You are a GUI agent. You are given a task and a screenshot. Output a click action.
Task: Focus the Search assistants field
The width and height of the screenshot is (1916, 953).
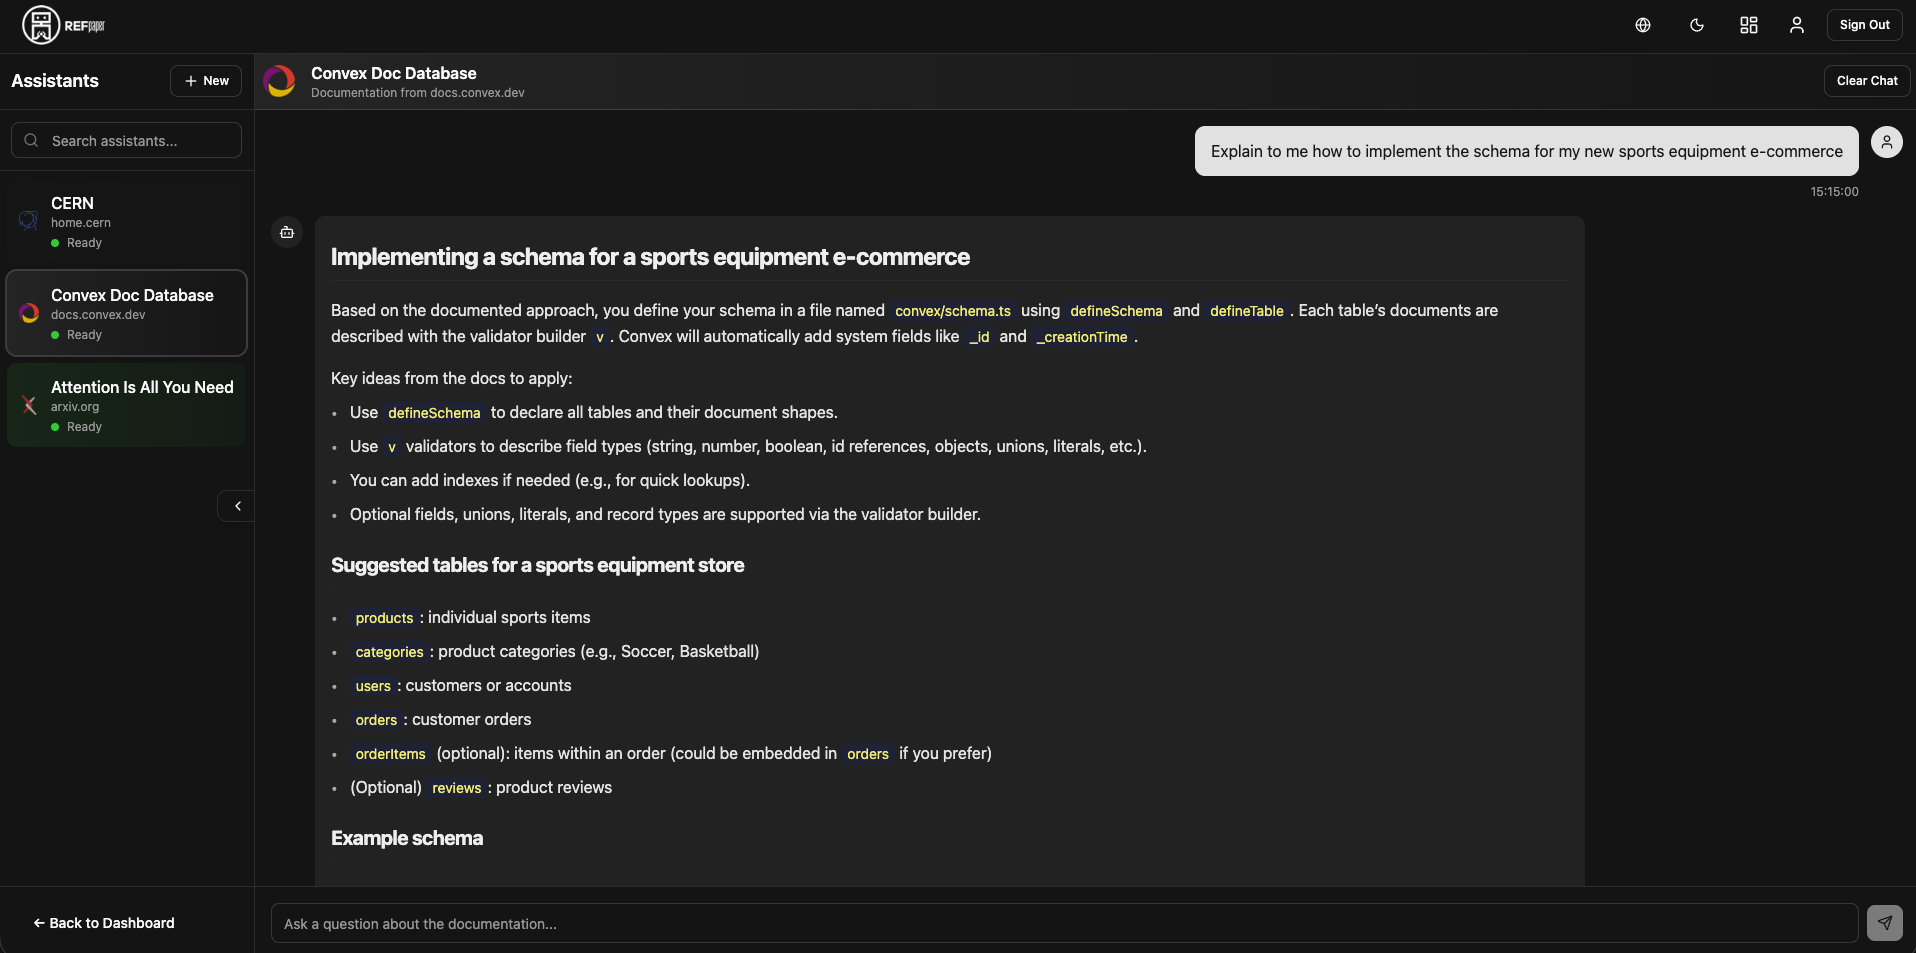127,141
